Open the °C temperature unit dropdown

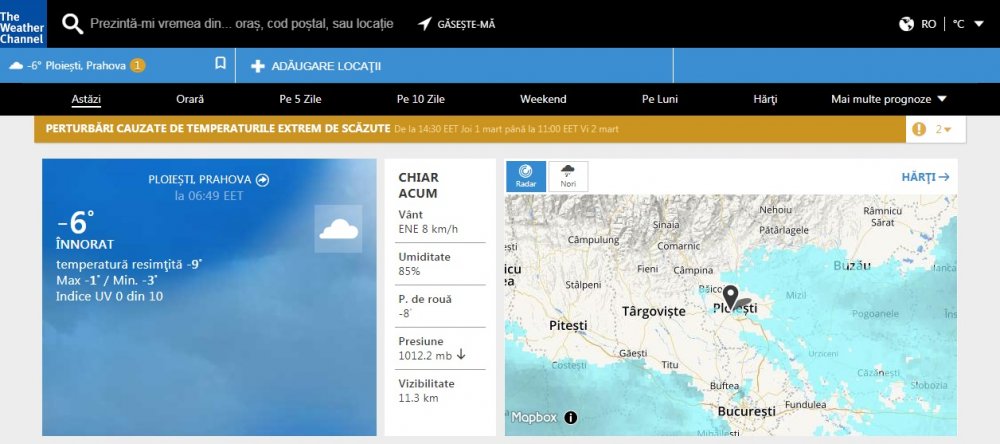tap(965, 24)
